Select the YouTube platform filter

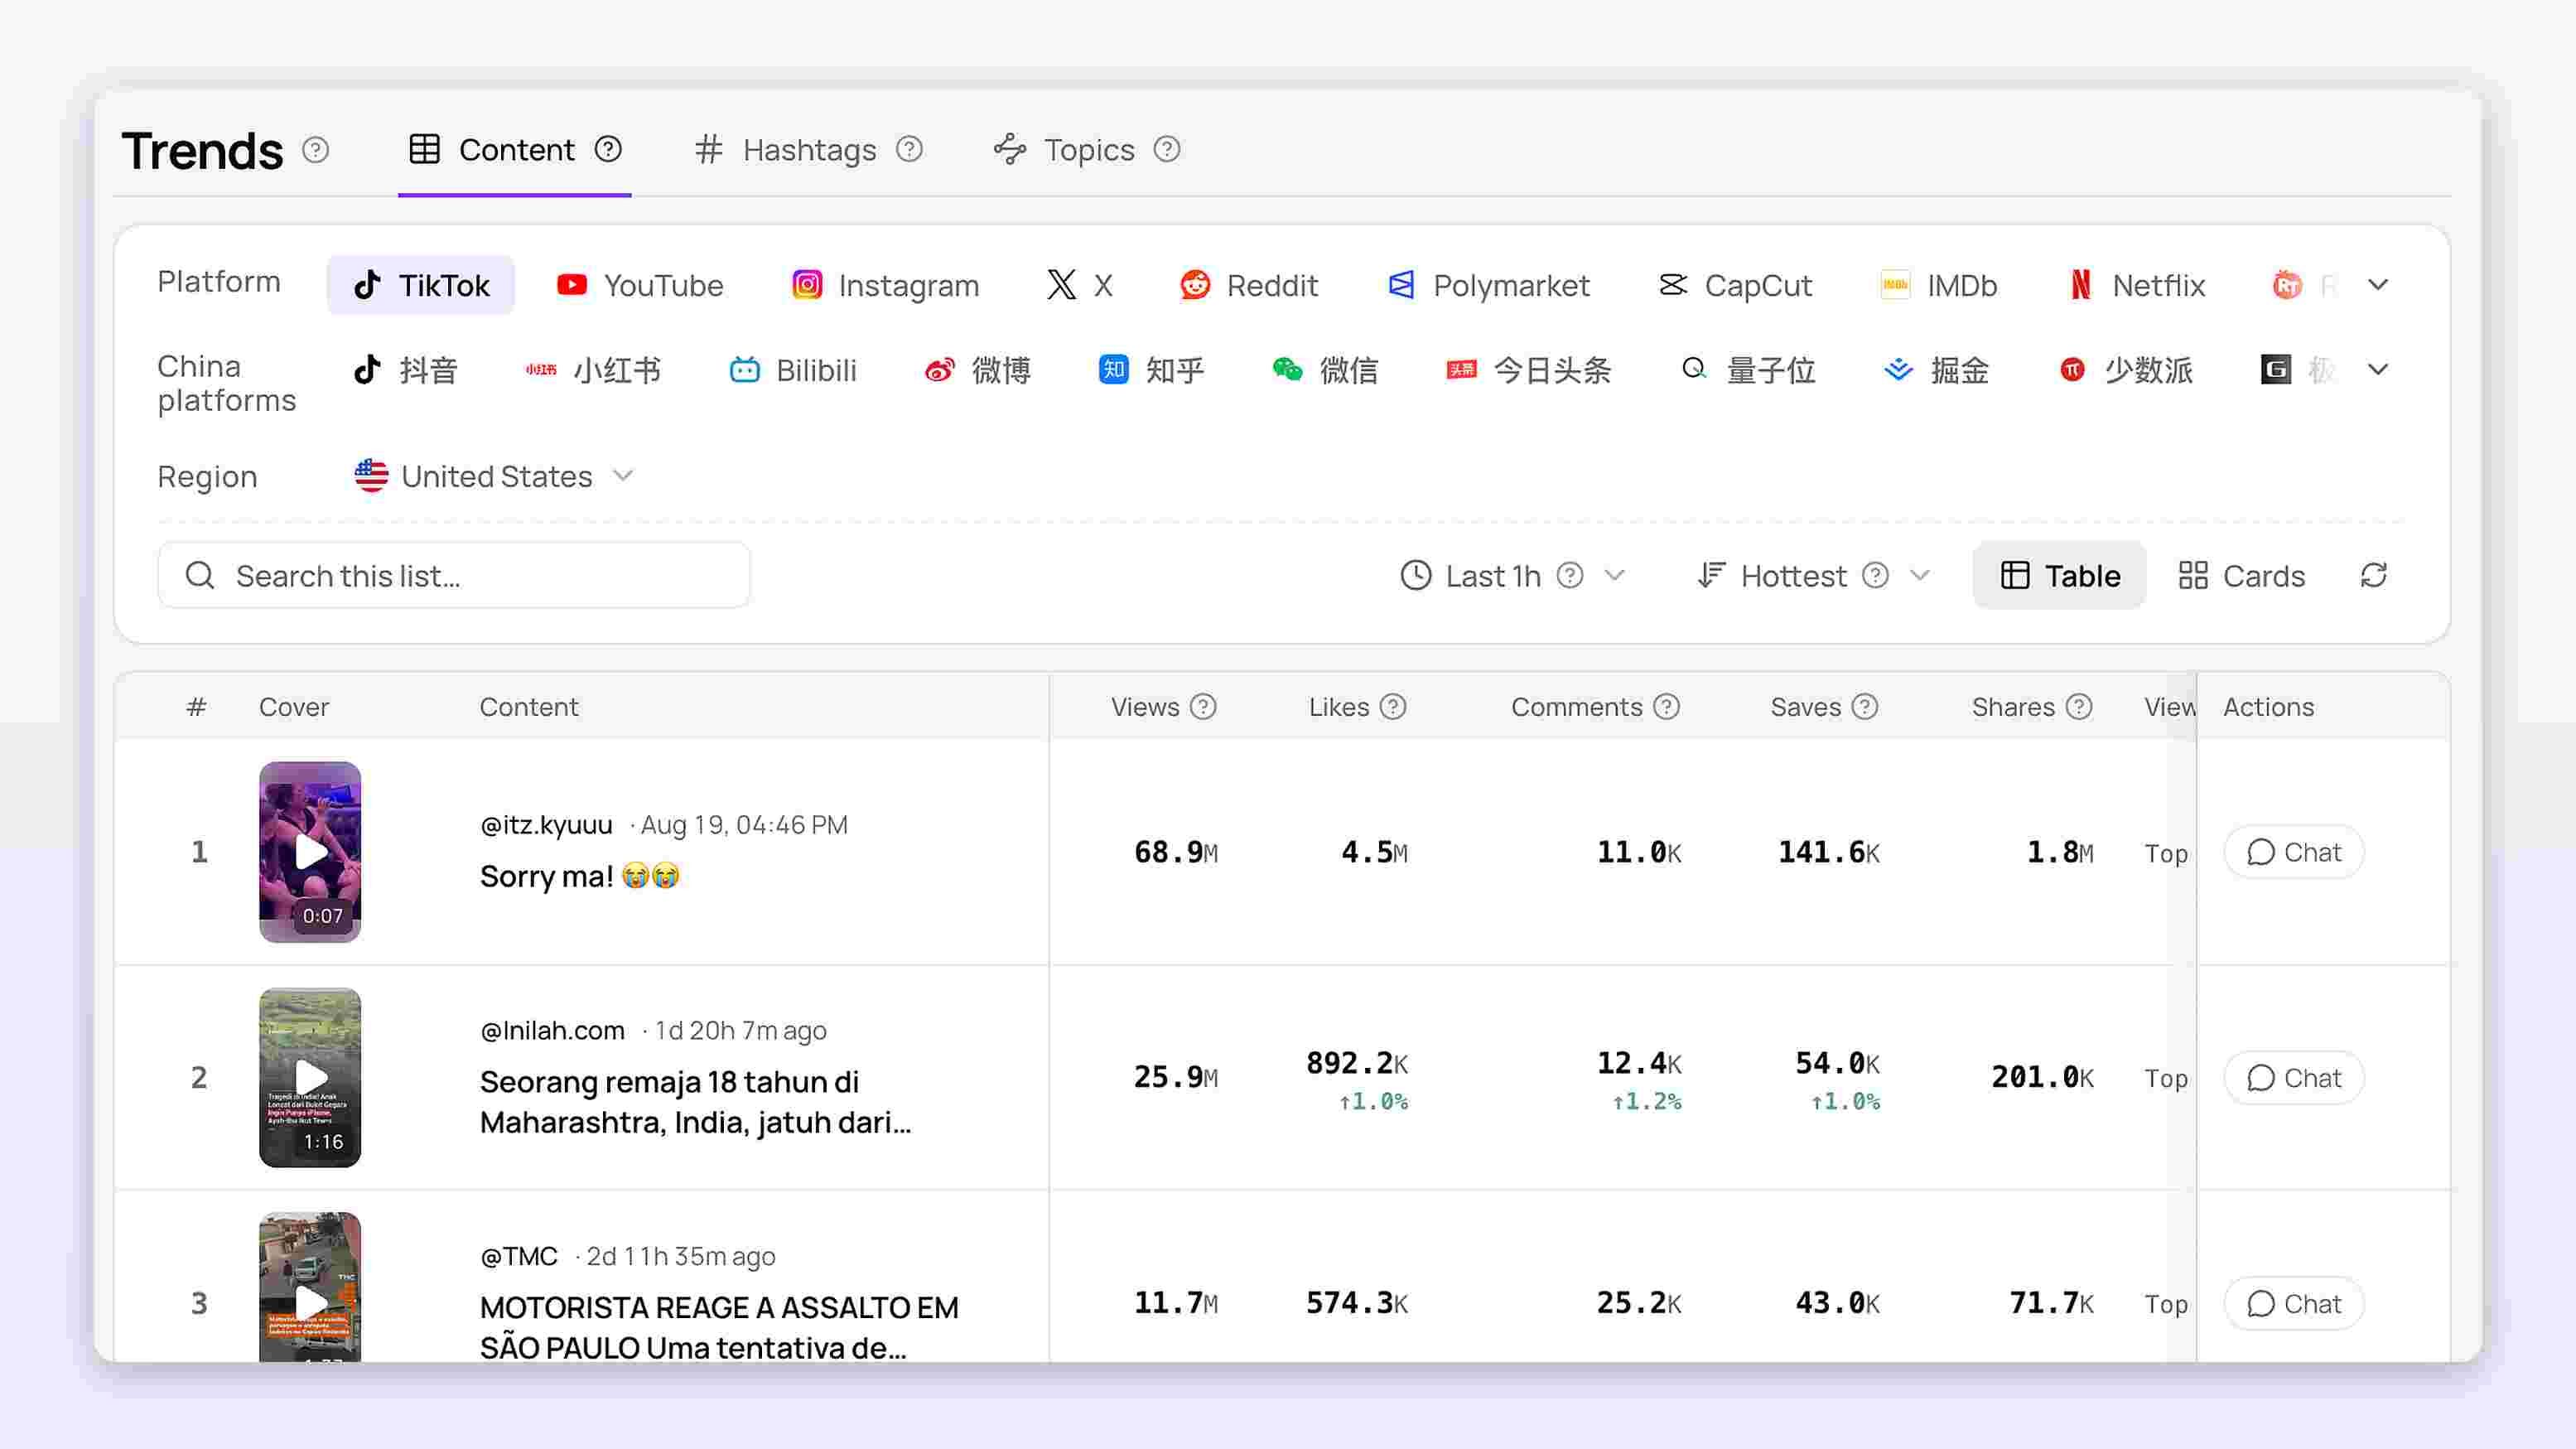[640, 285]
